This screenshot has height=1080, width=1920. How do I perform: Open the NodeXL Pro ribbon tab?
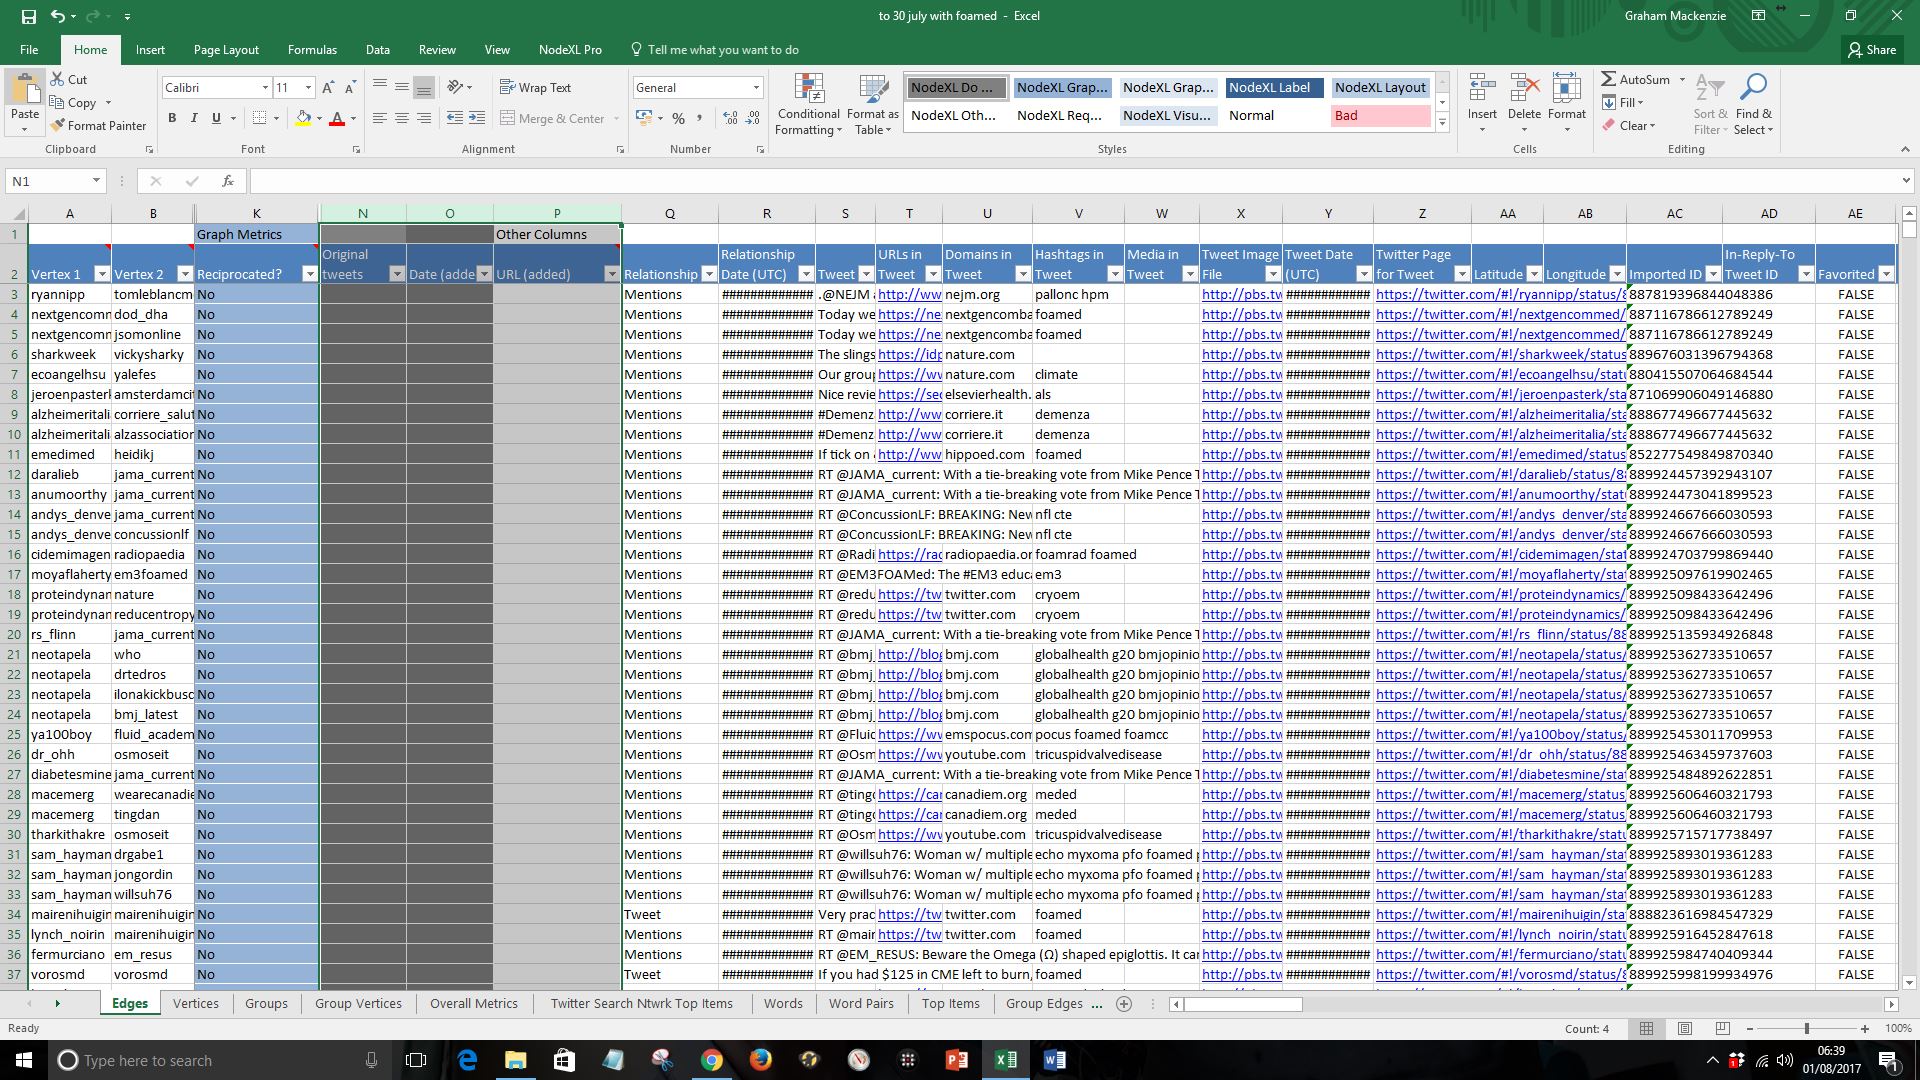coord(570,50)
